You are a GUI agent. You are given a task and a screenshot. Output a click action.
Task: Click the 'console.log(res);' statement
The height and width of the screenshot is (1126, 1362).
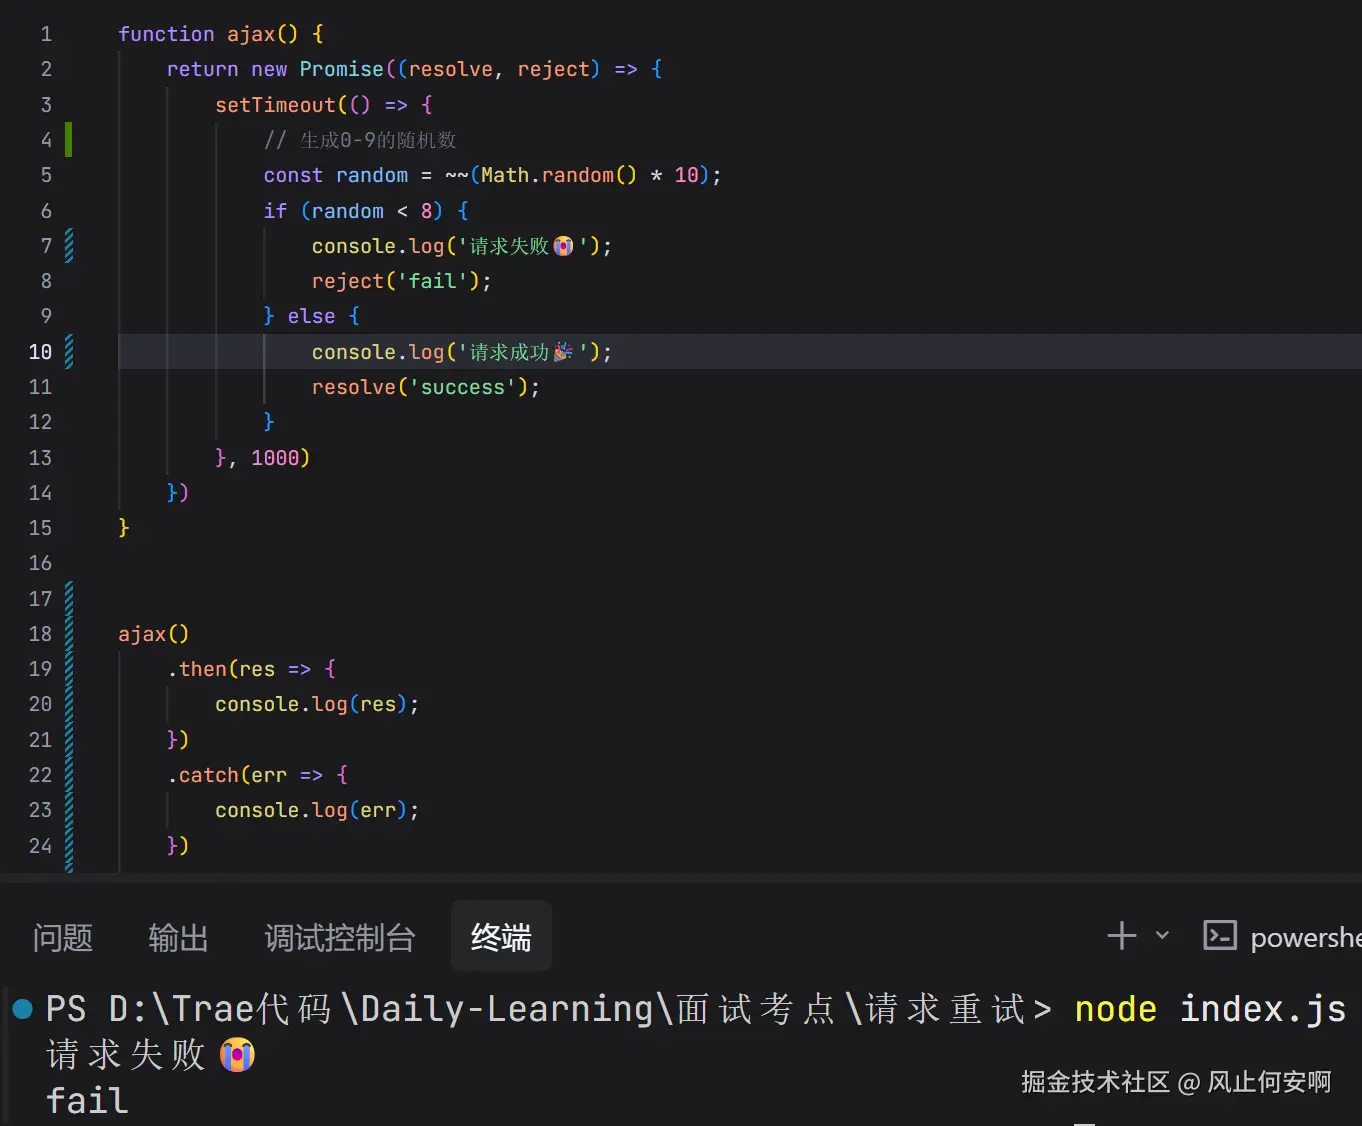pyautogui.click(x=317, y=704)
